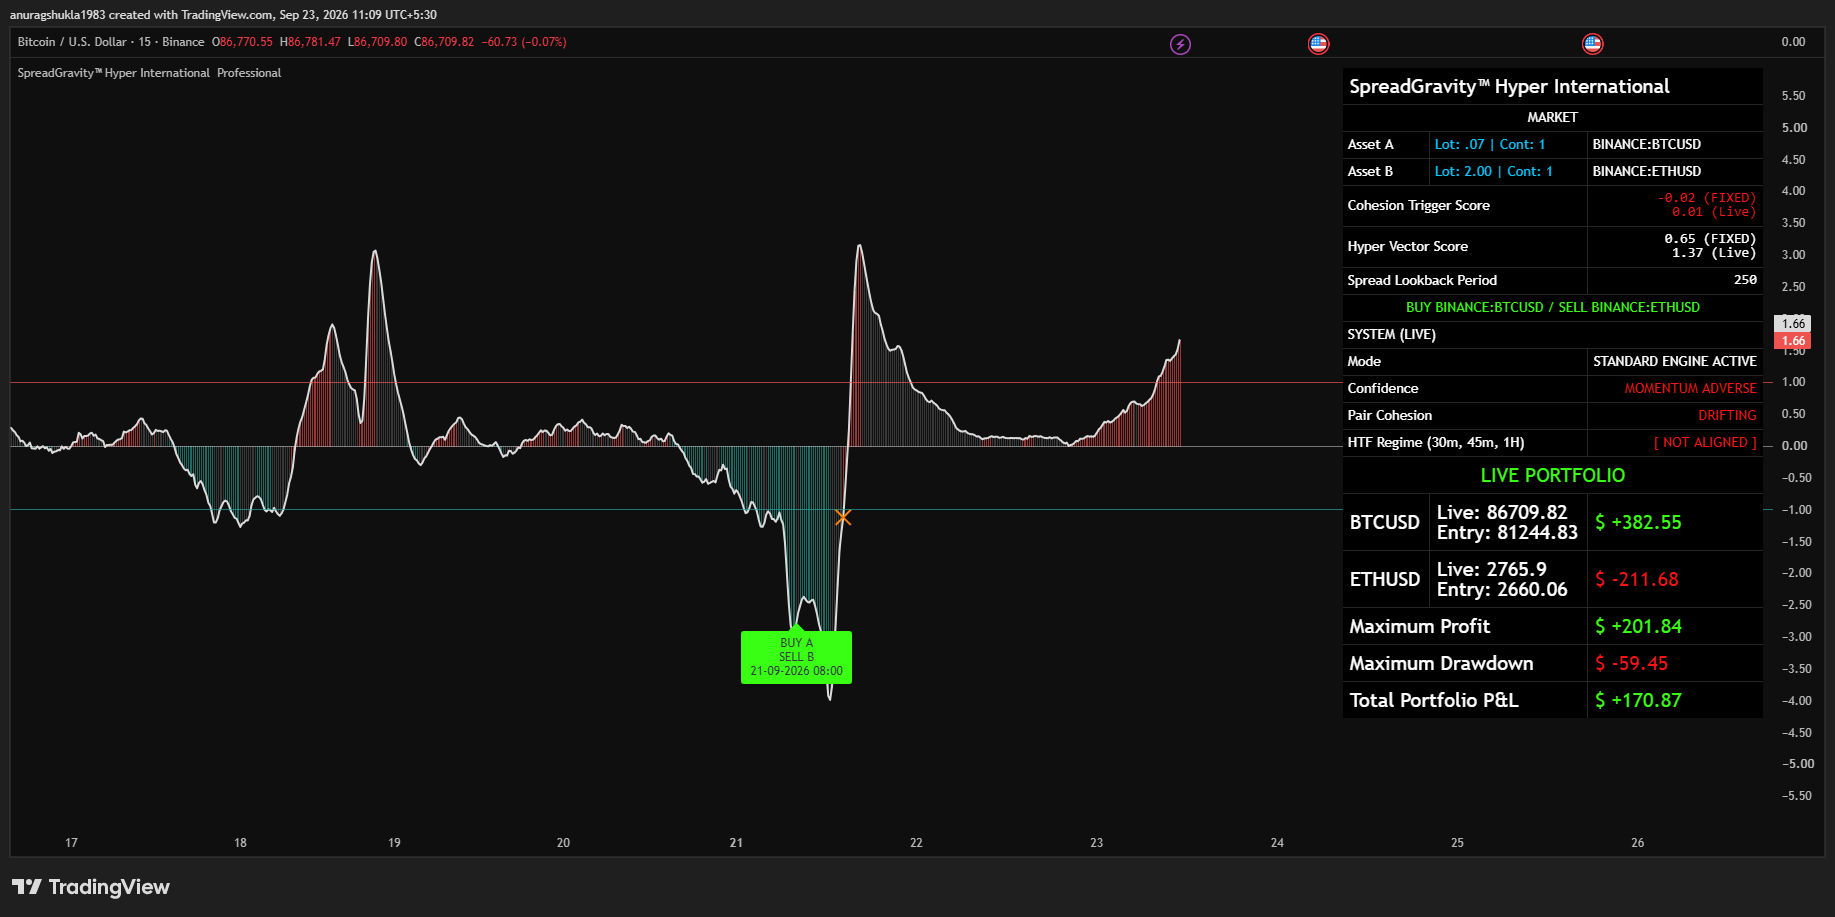Click the Total Portfolio P&L $ +170.87 value
Screen dimensions: 1835x917
1638,701
